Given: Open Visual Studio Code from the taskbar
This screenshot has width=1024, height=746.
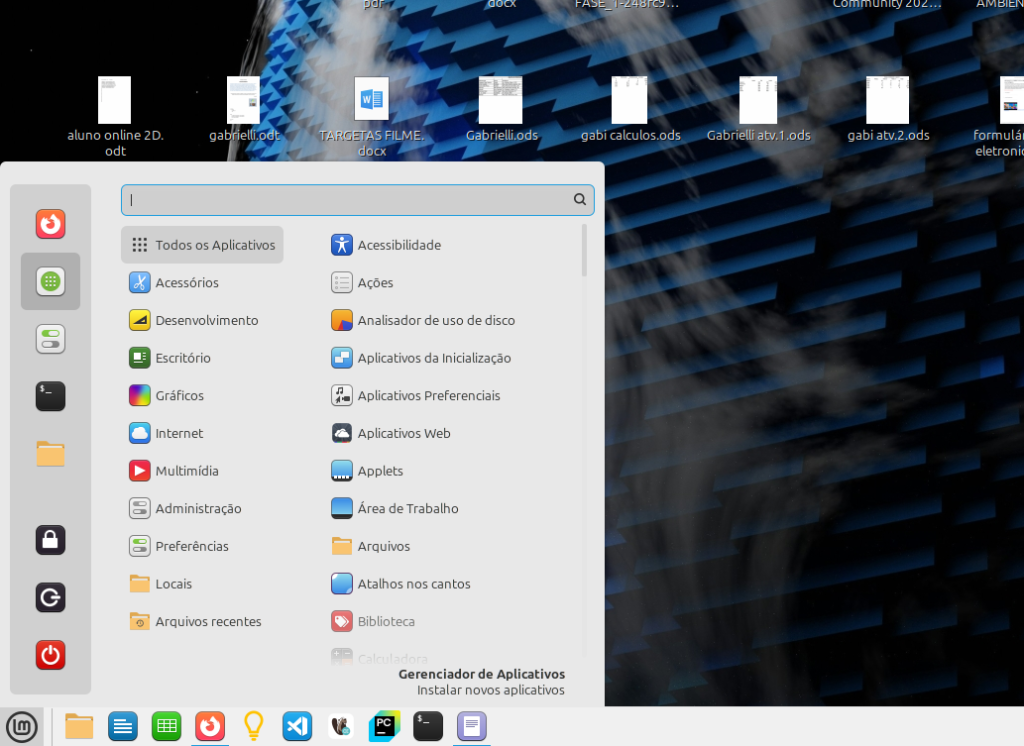Looking at the screenshot, I should tap(297, 726).
